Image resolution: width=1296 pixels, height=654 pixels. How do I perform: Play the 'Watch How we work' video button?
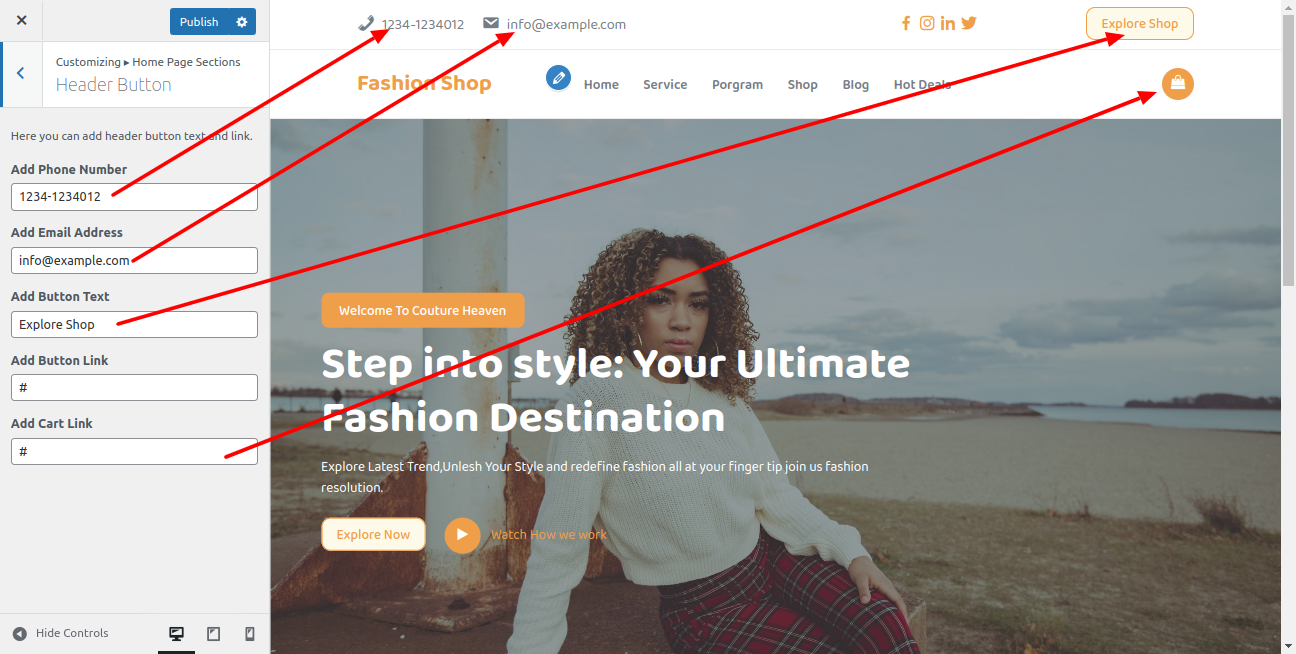tap(462, 535)
